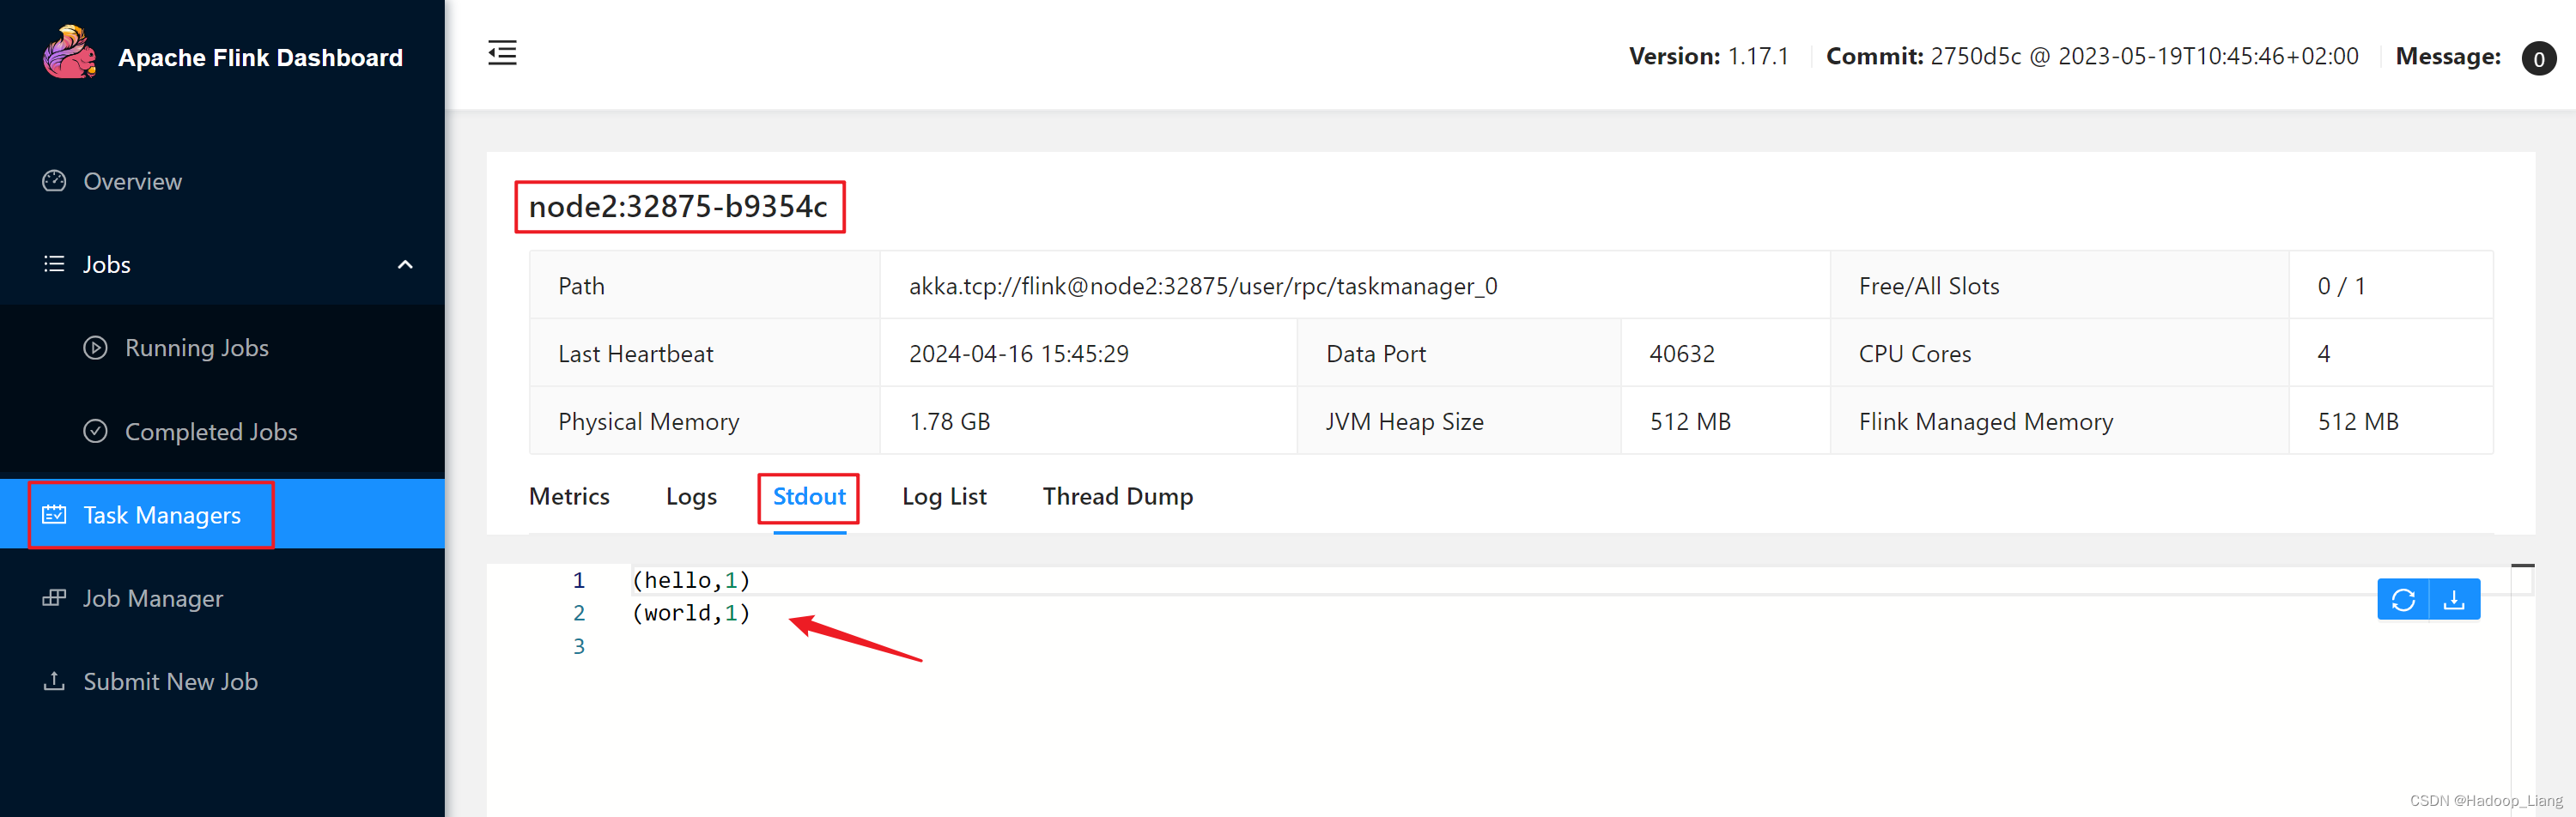Click the Message: label in the header
Viewport: 2576px width, 817px height.
tap(2448, 56)
